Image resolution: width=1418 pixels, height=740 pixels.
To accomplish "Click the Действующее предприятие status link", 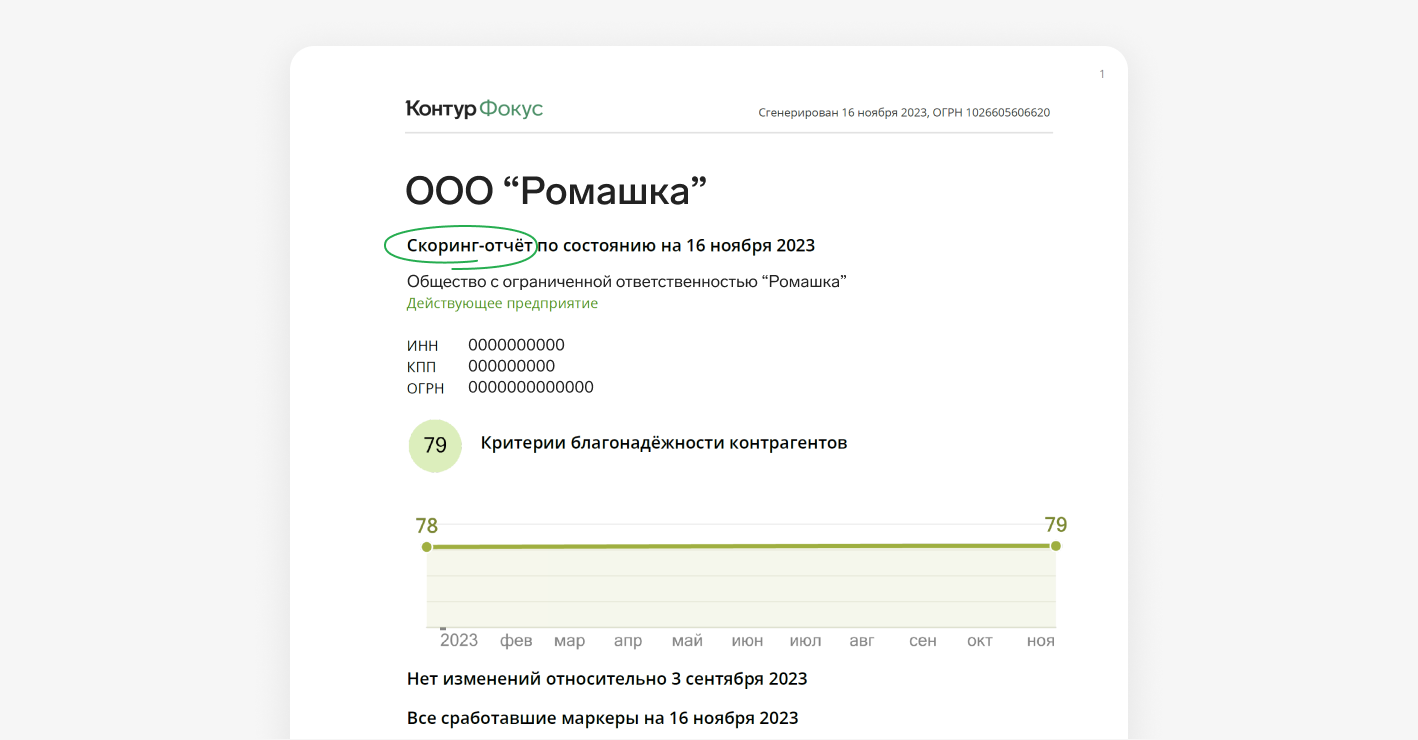I will (502, 303).
